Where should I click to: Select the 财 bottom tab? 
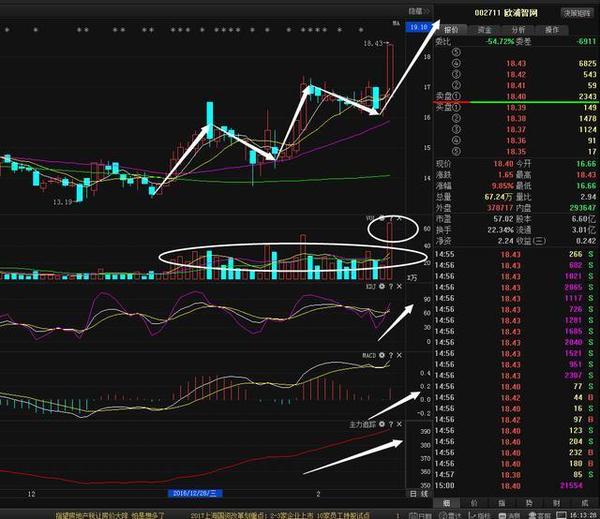coord(557,503)
